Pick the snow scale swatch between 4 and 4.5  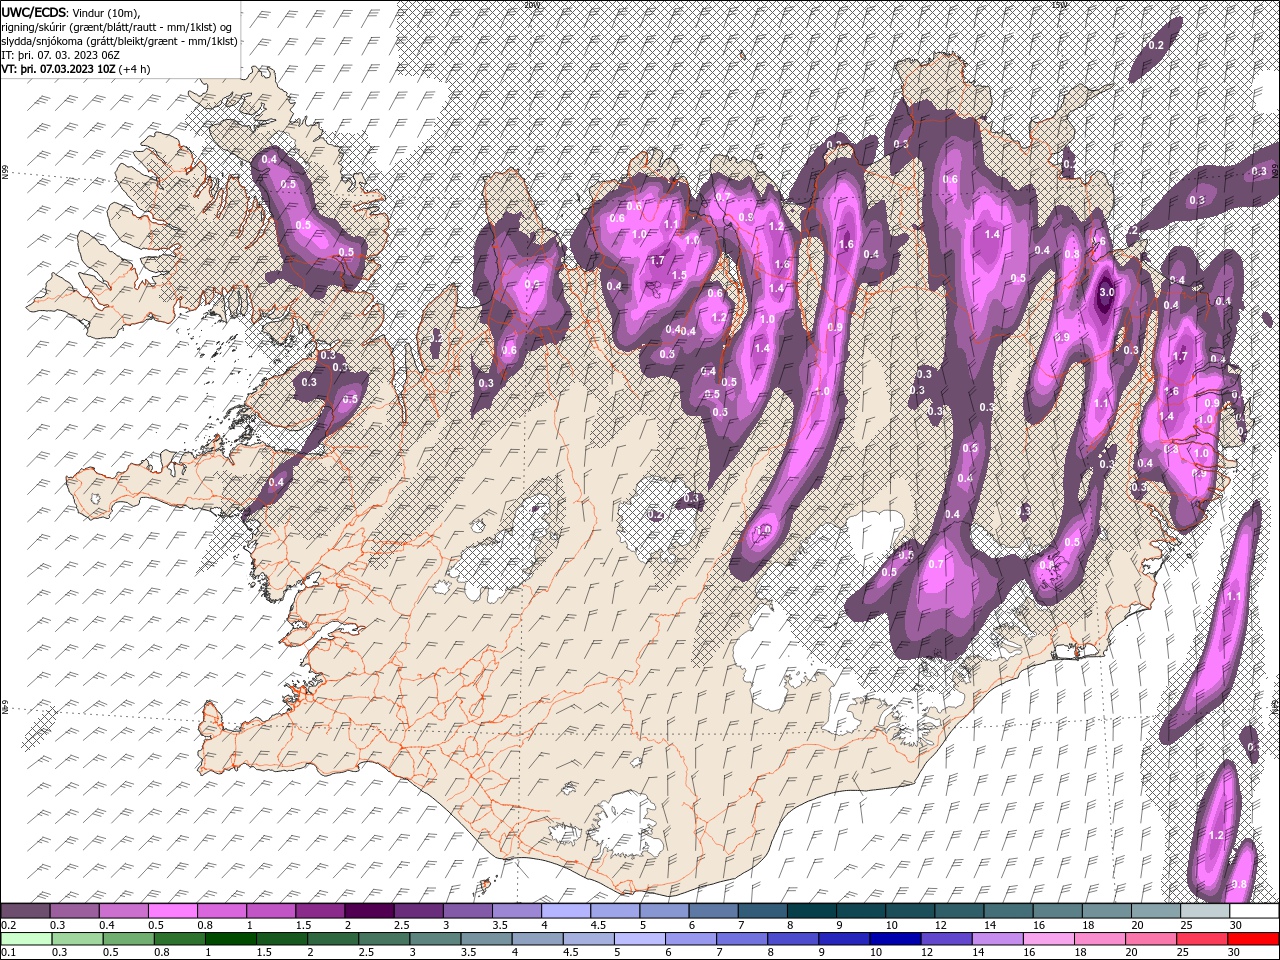566,911
